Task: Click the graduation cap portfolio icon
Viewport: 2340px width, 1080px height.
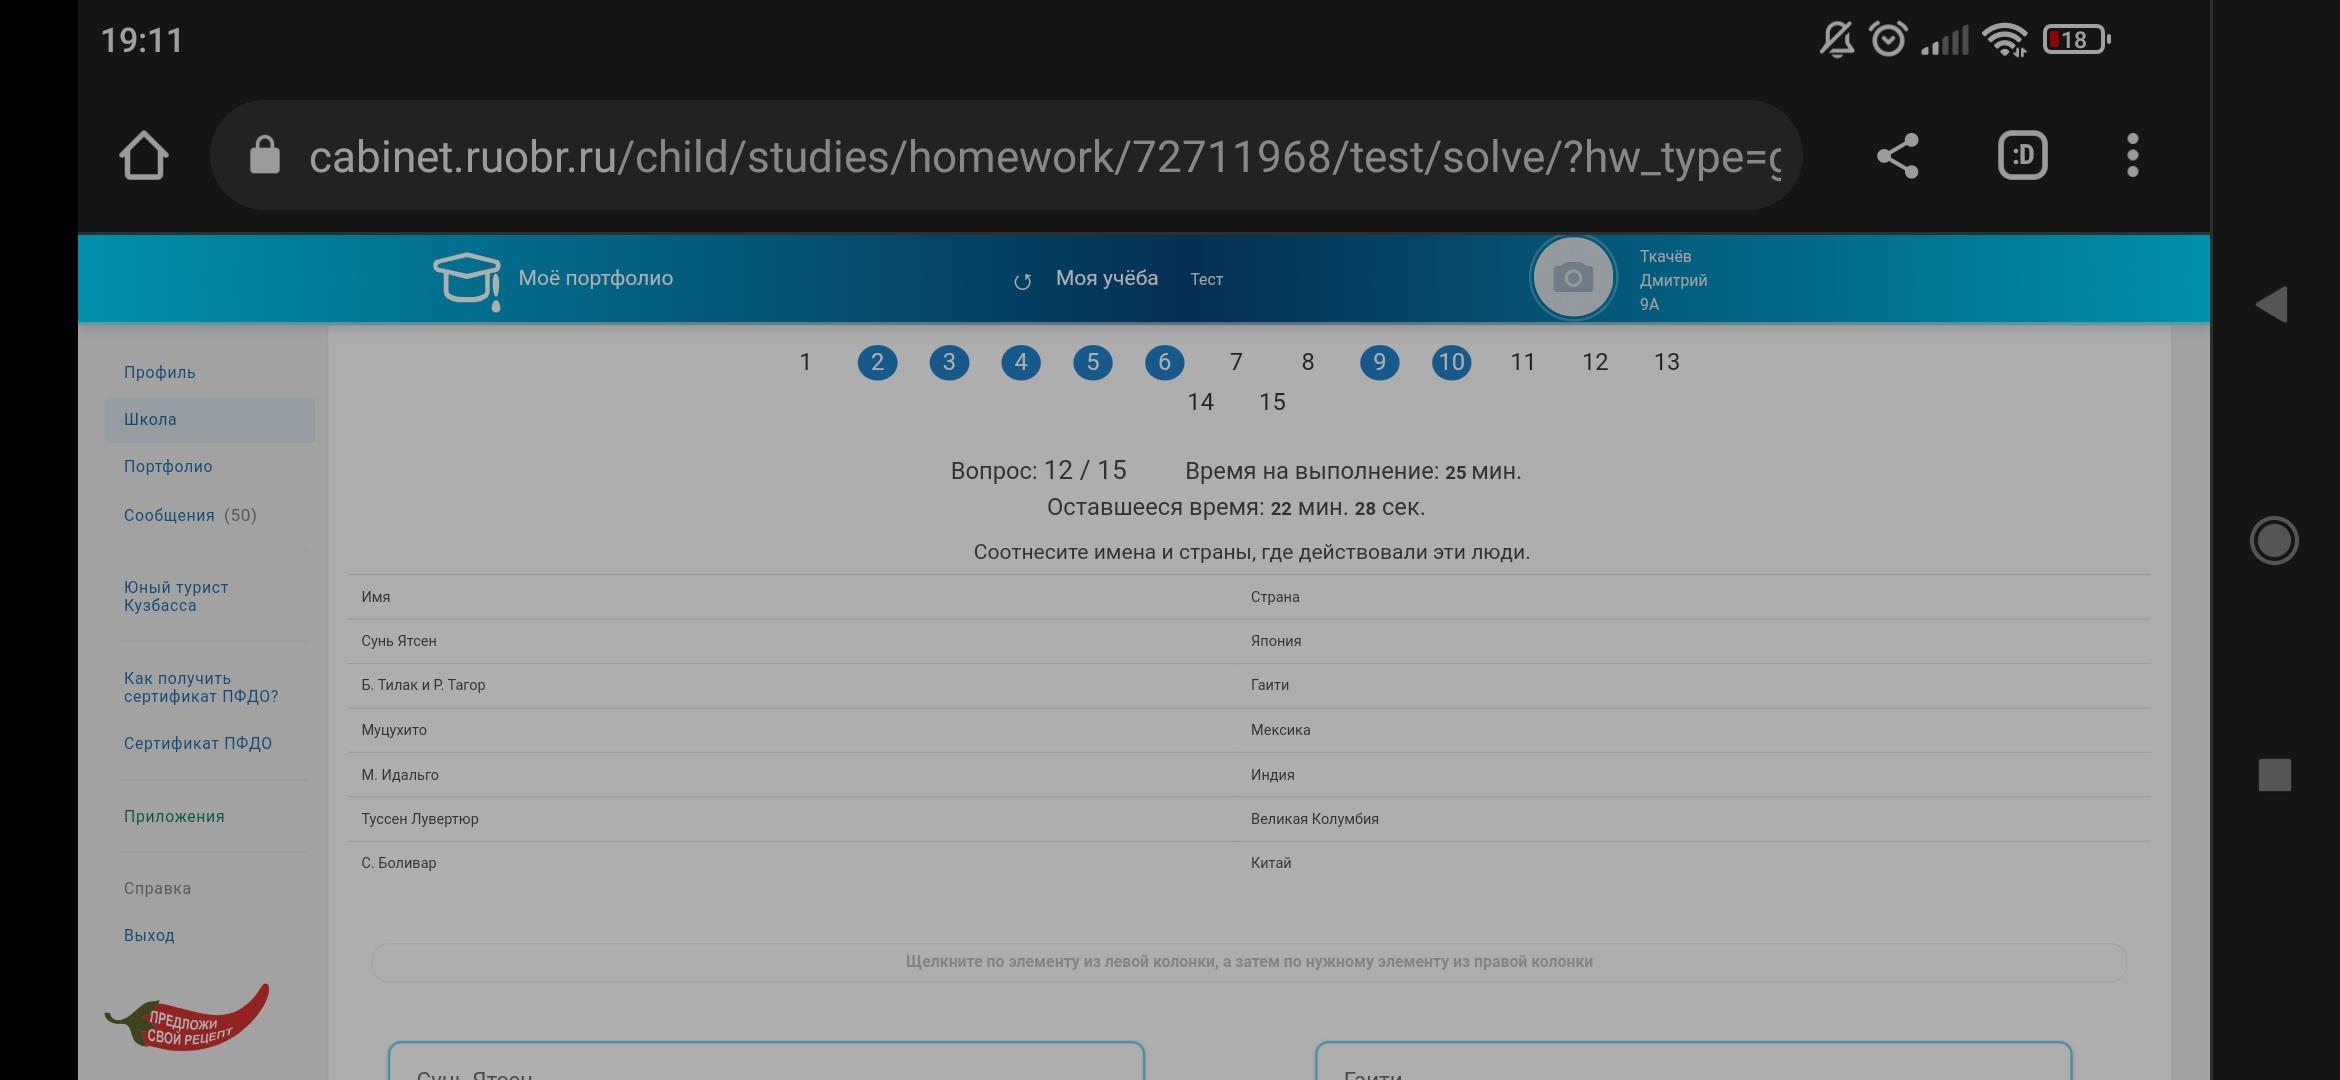Action: tap(466, 280)
